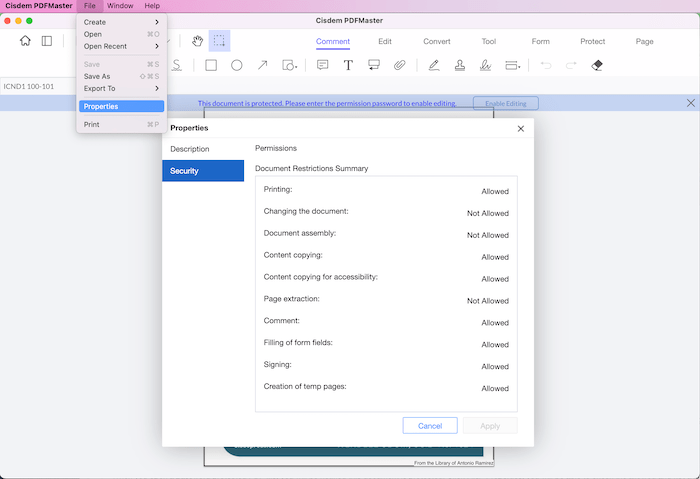700x479 pixels.
Task: Click 'Signing:' permission label
Action: click(x=277, y=364)
